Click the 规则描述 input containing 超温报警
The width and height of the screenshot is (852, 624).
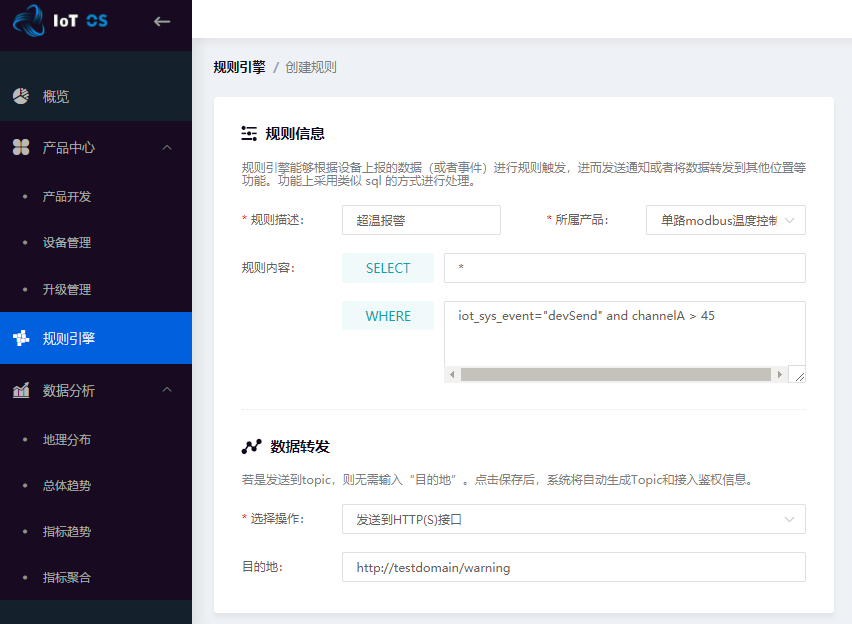click(420, 219)
